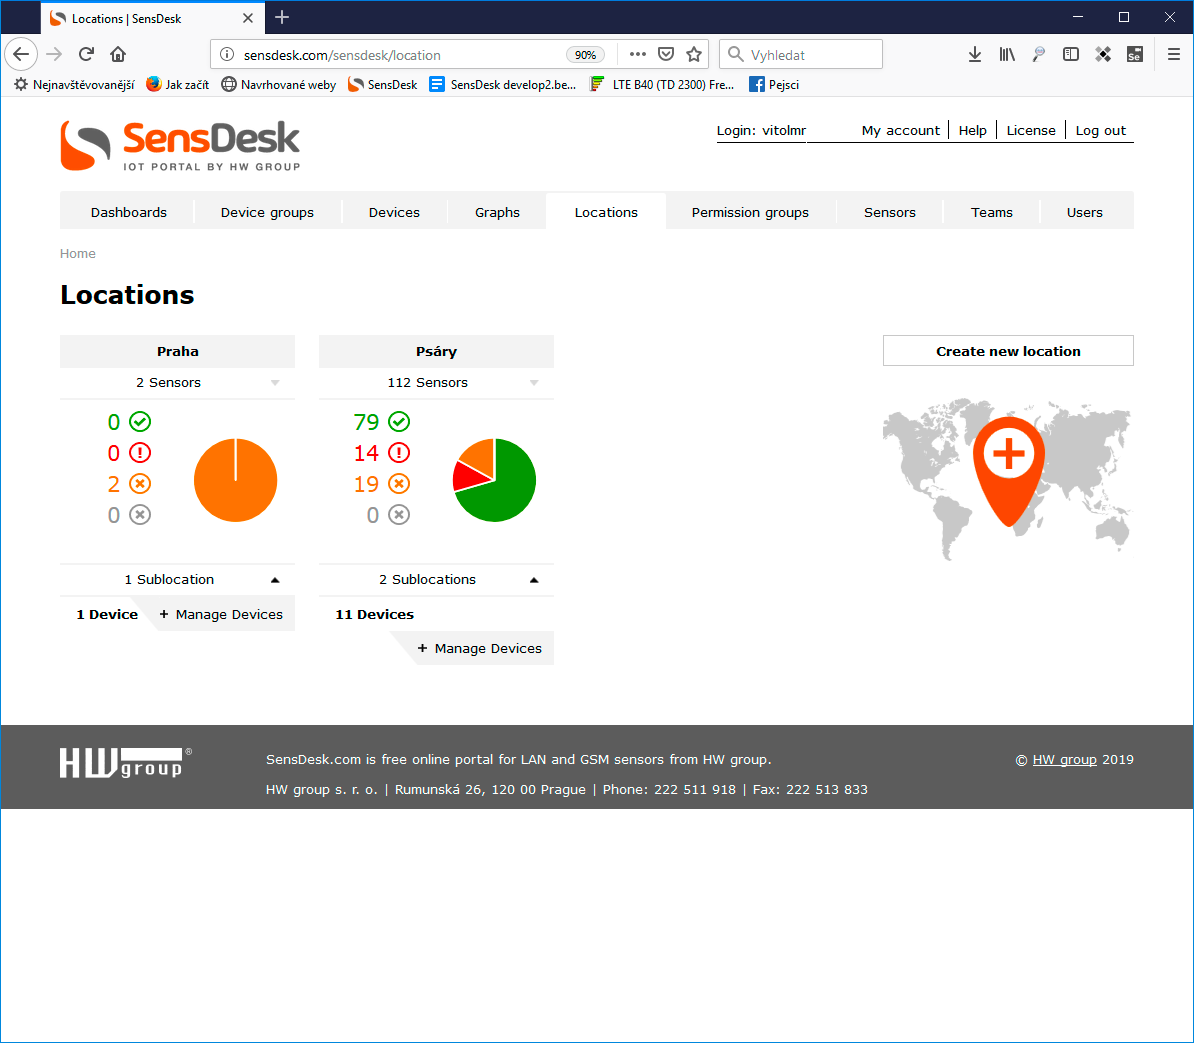
Task: Show site information icon in address bar
Action: point(227,54)
